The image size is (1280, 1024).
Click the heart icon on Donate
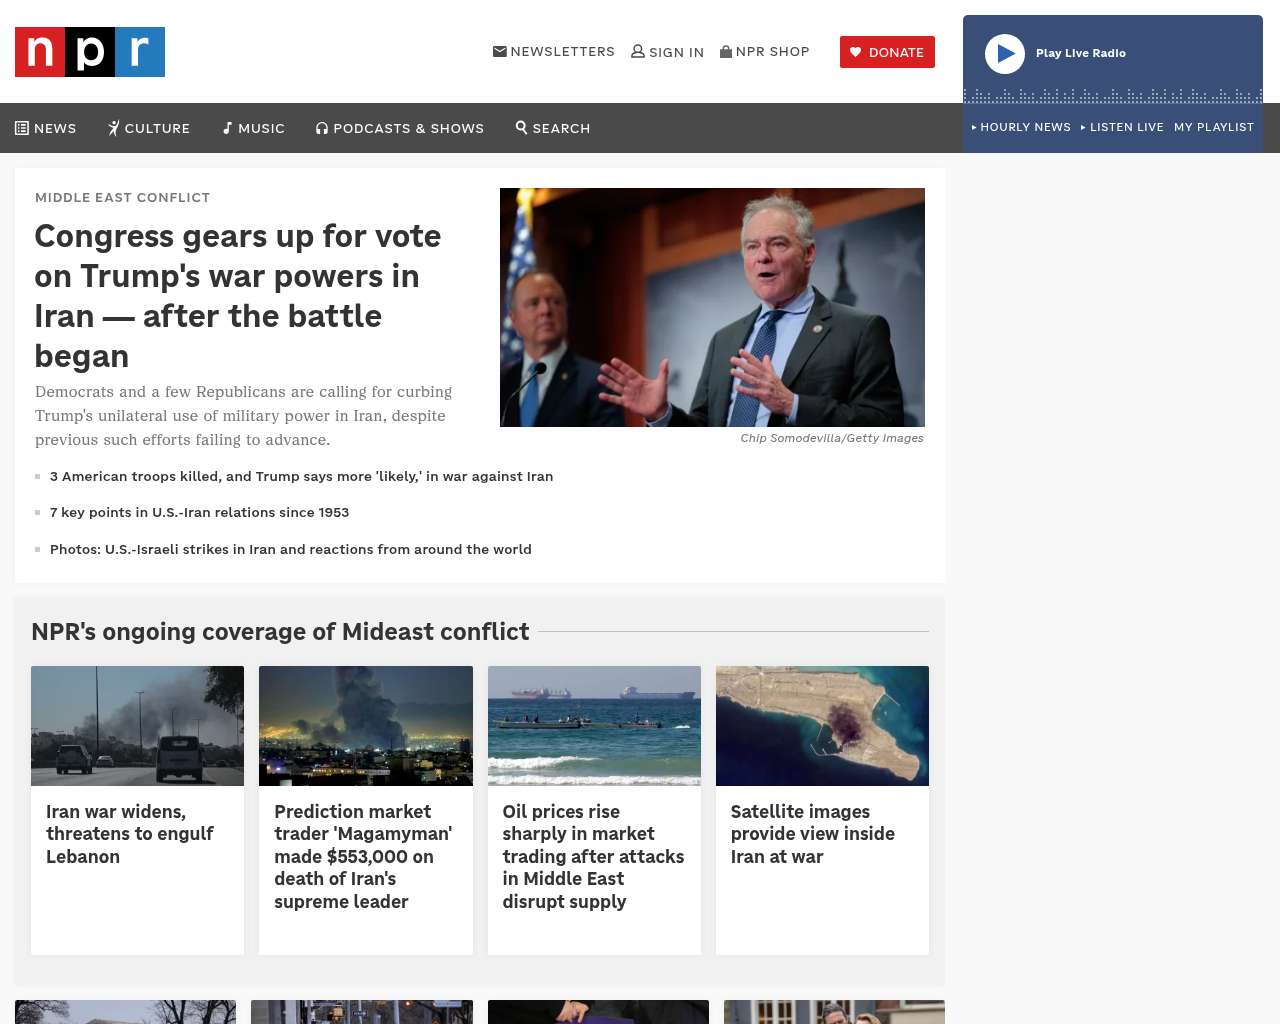click(856, 52)
